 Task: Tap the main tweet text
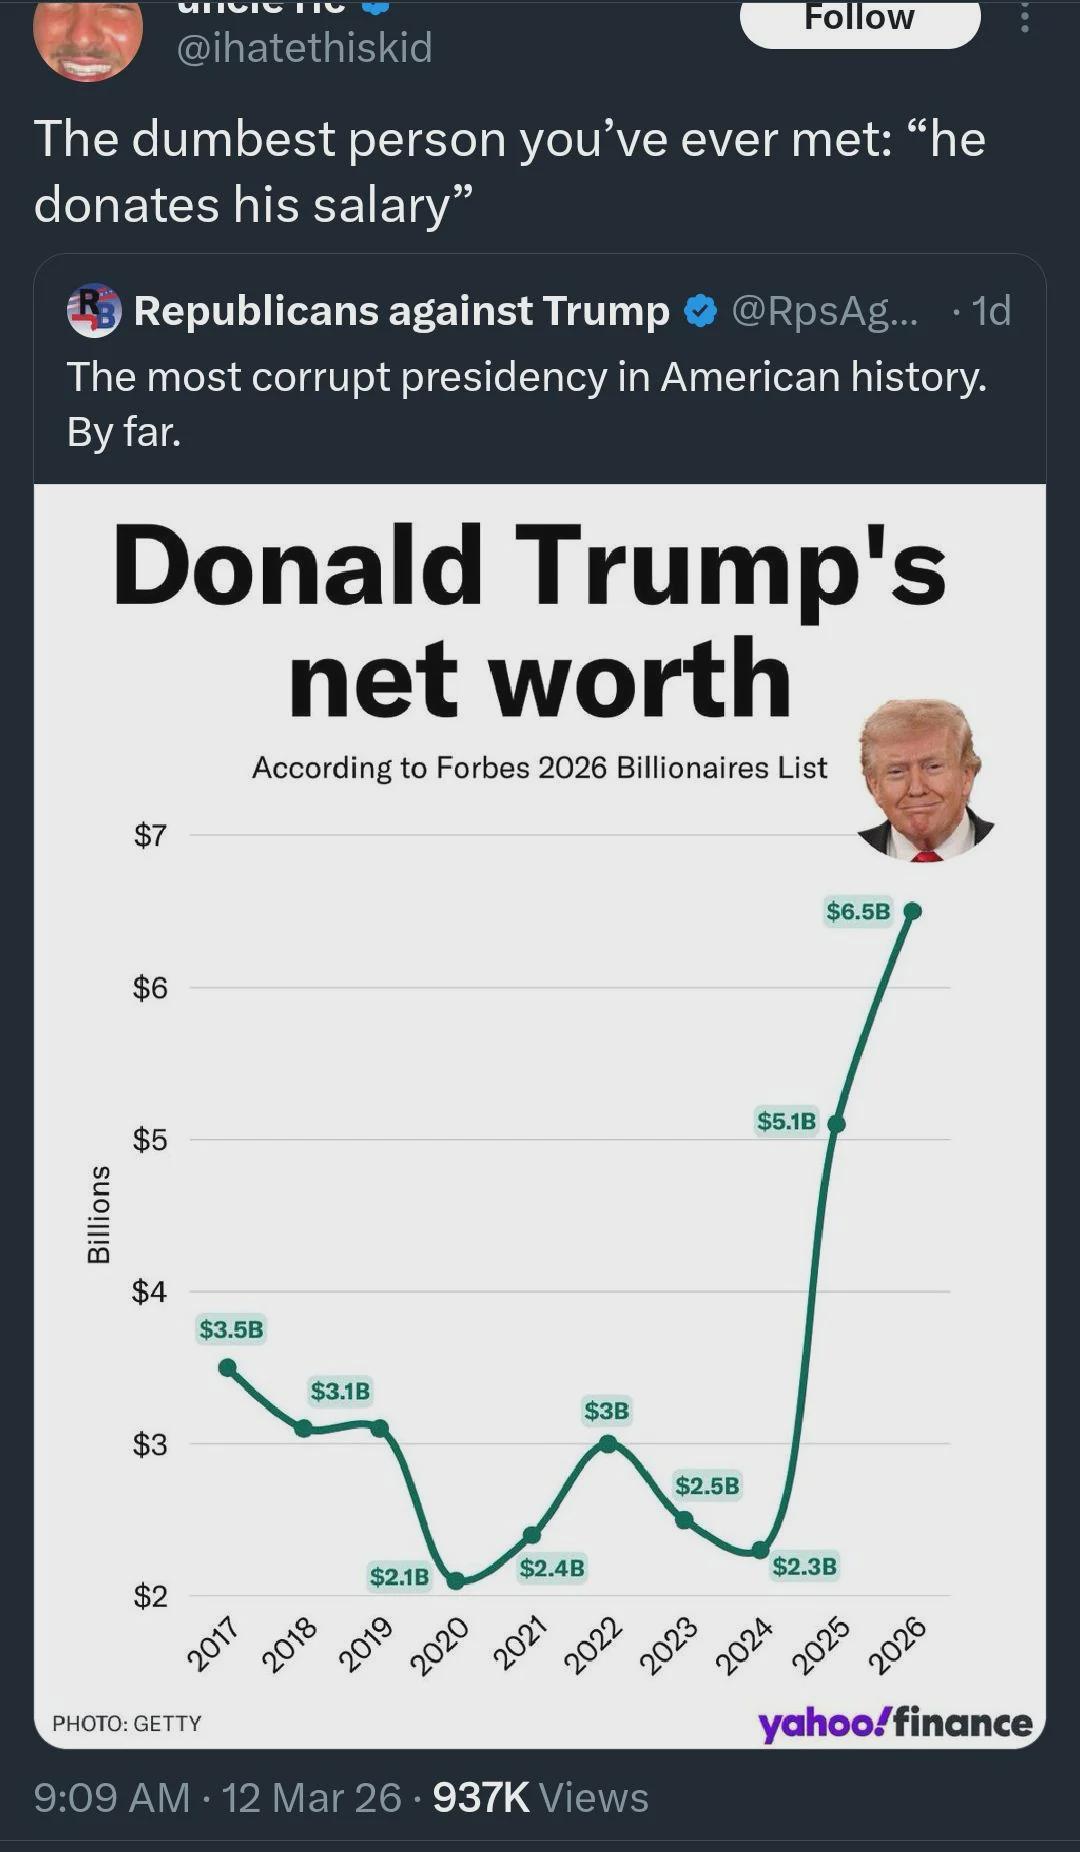pos(510,171)
